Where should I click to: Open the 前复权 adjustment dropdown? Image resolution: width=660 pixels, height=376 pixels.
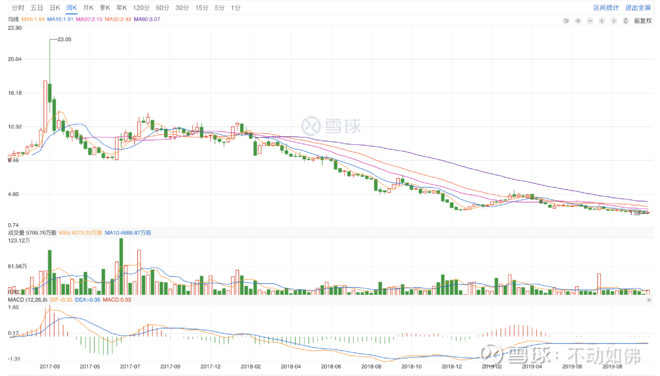coord(643,21)
